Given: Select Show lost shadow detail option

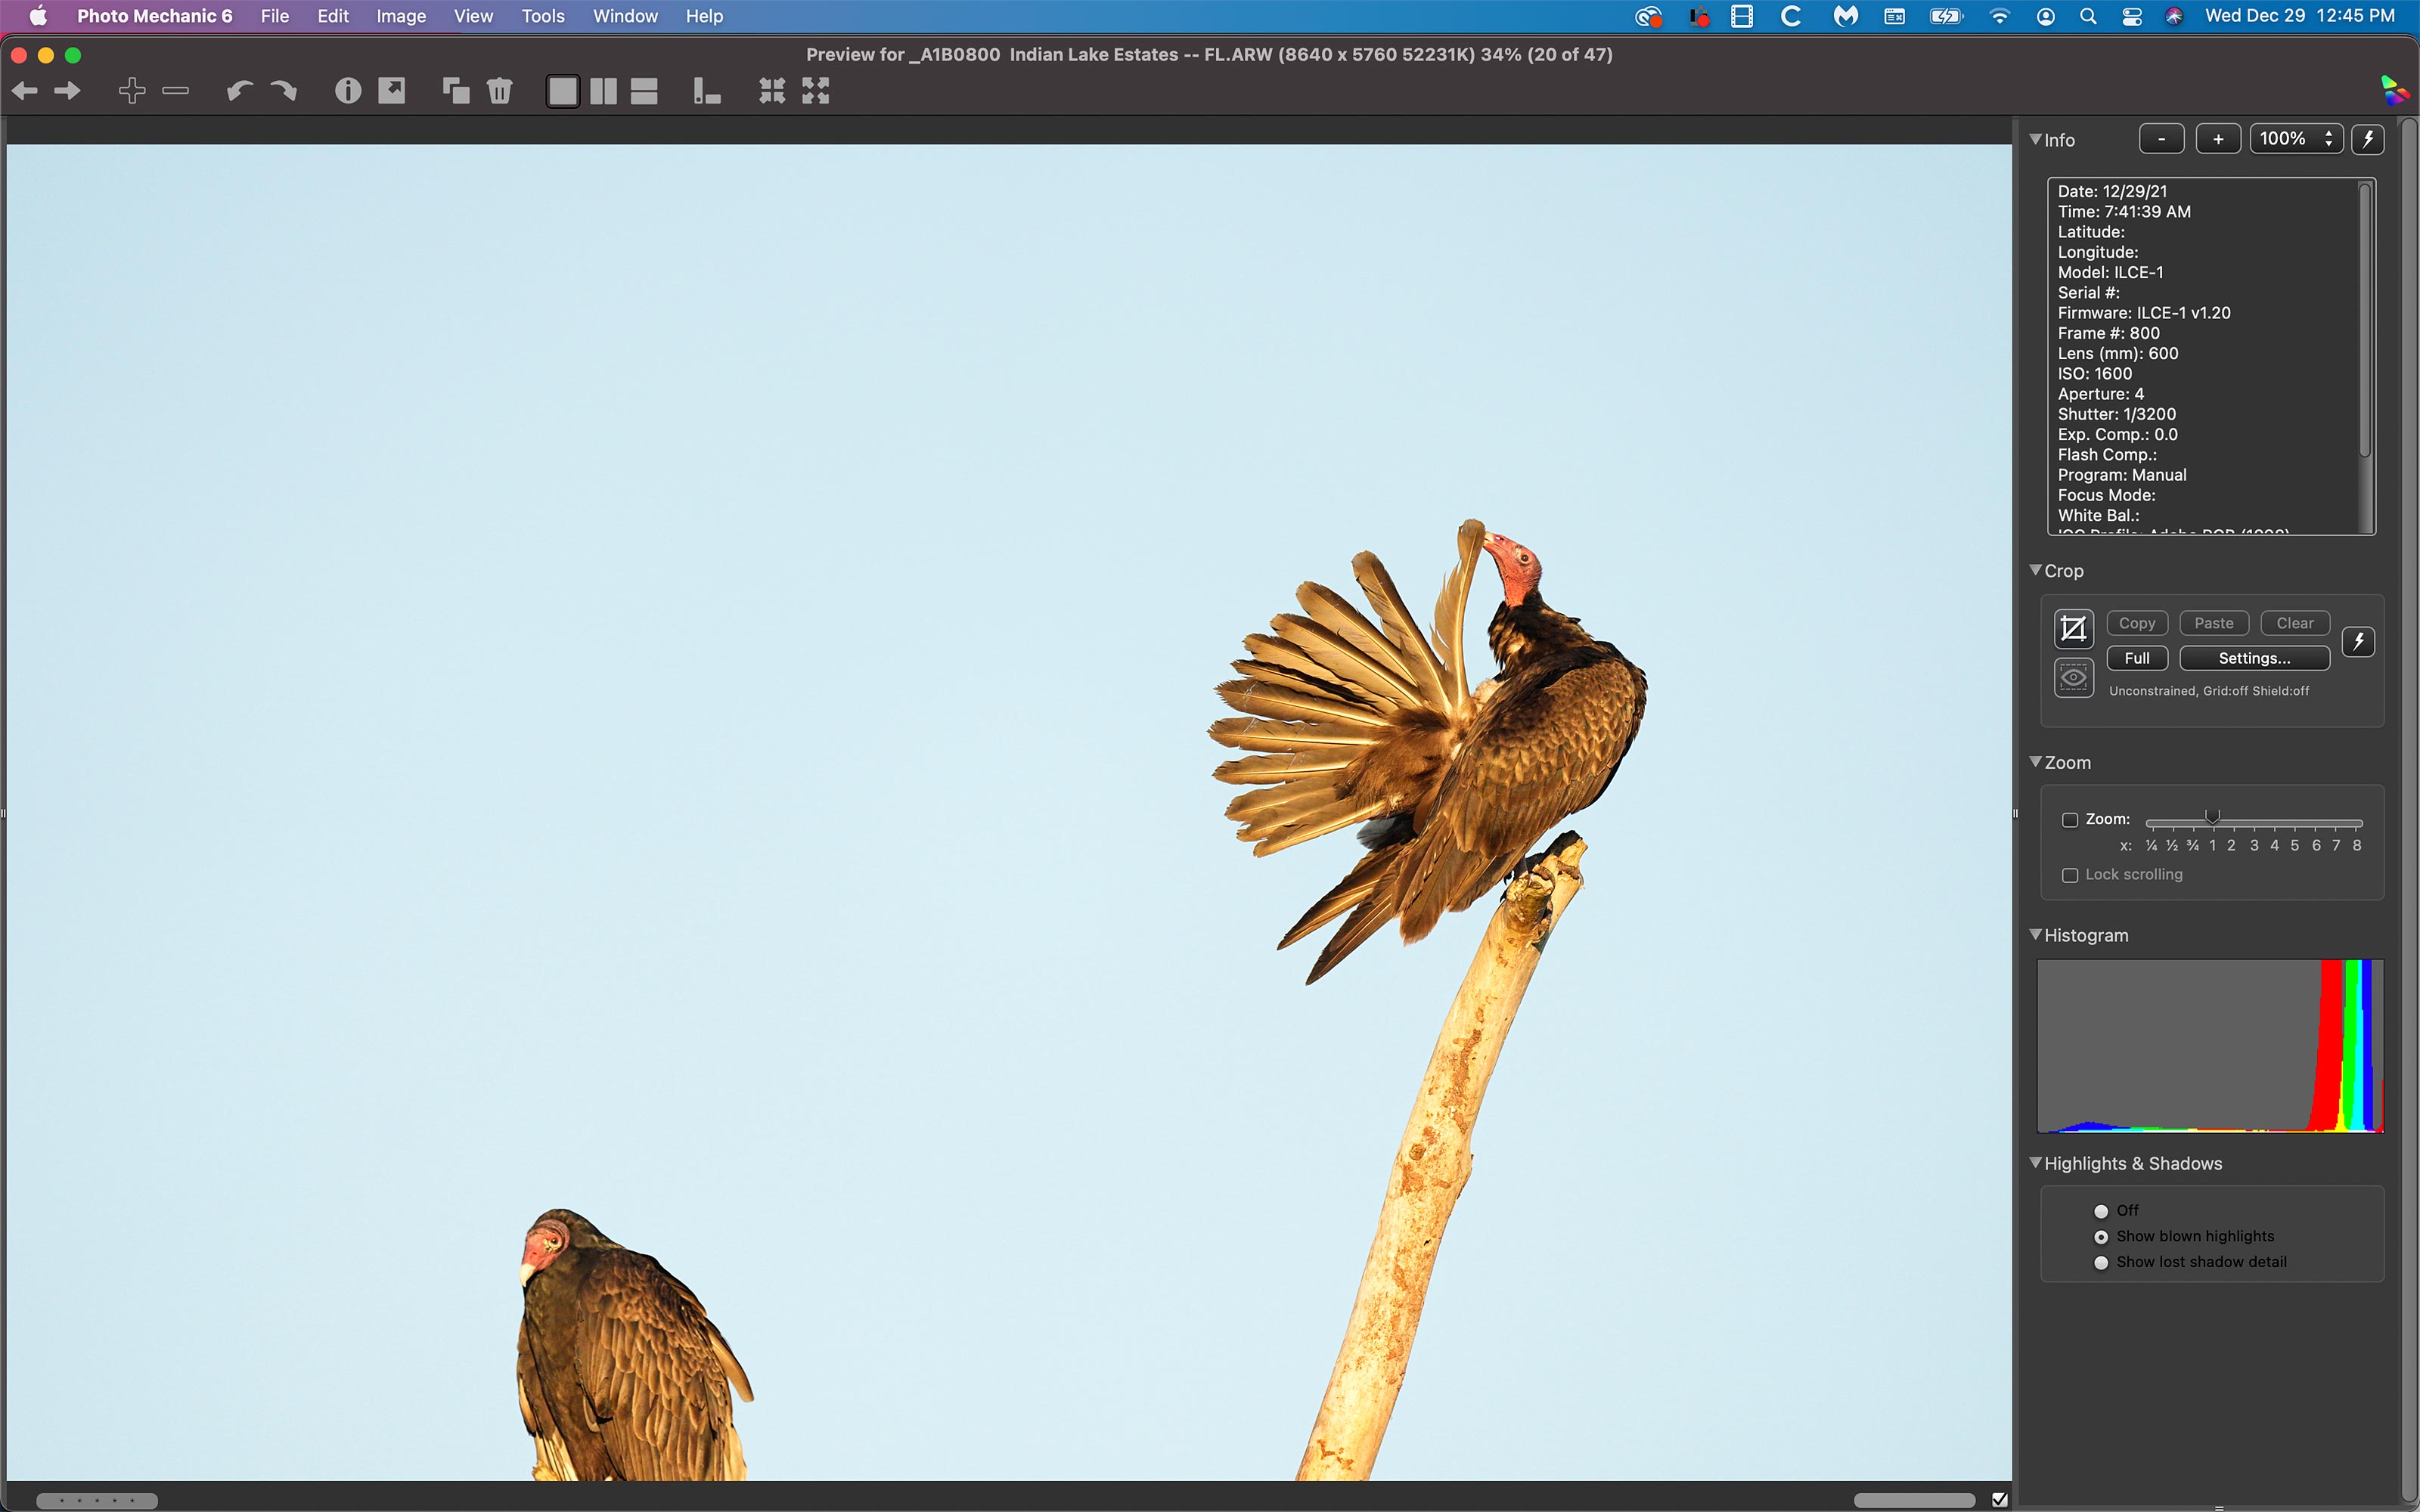Looking at the screenshot, I should [x=2101, y=1263].
